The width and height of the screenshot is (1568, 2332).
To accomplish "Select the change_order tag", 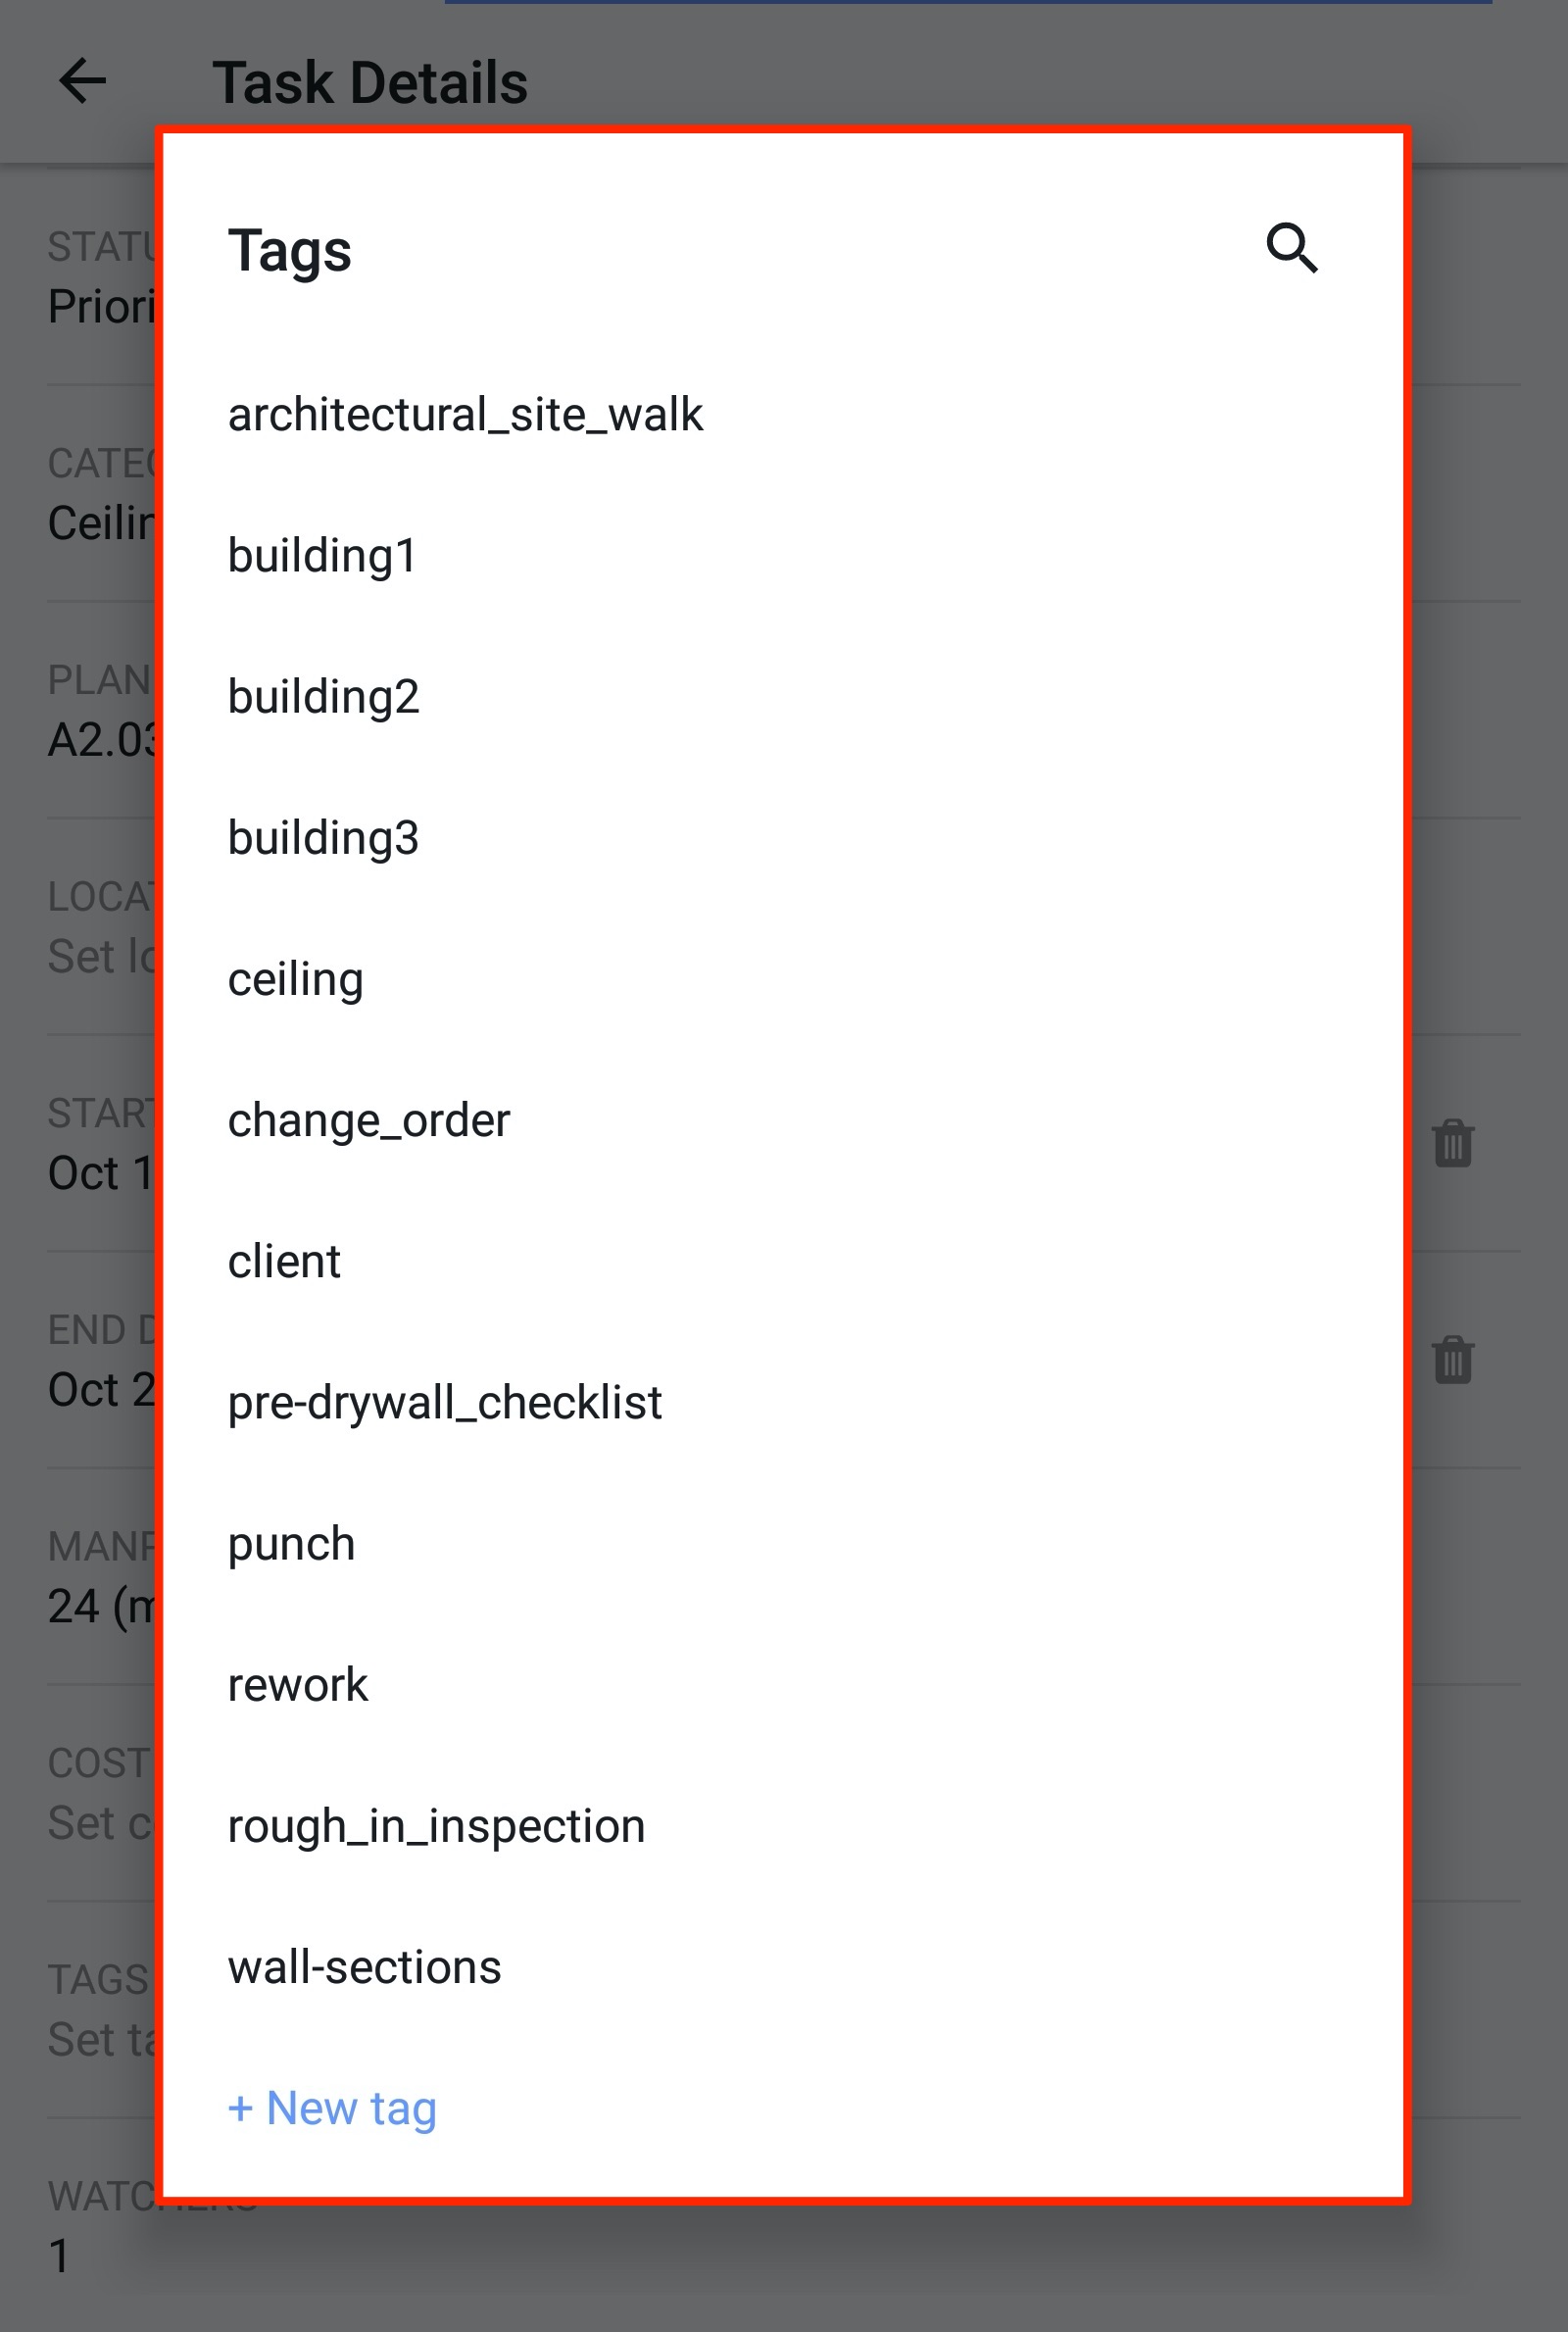I will click(369, 1120).
